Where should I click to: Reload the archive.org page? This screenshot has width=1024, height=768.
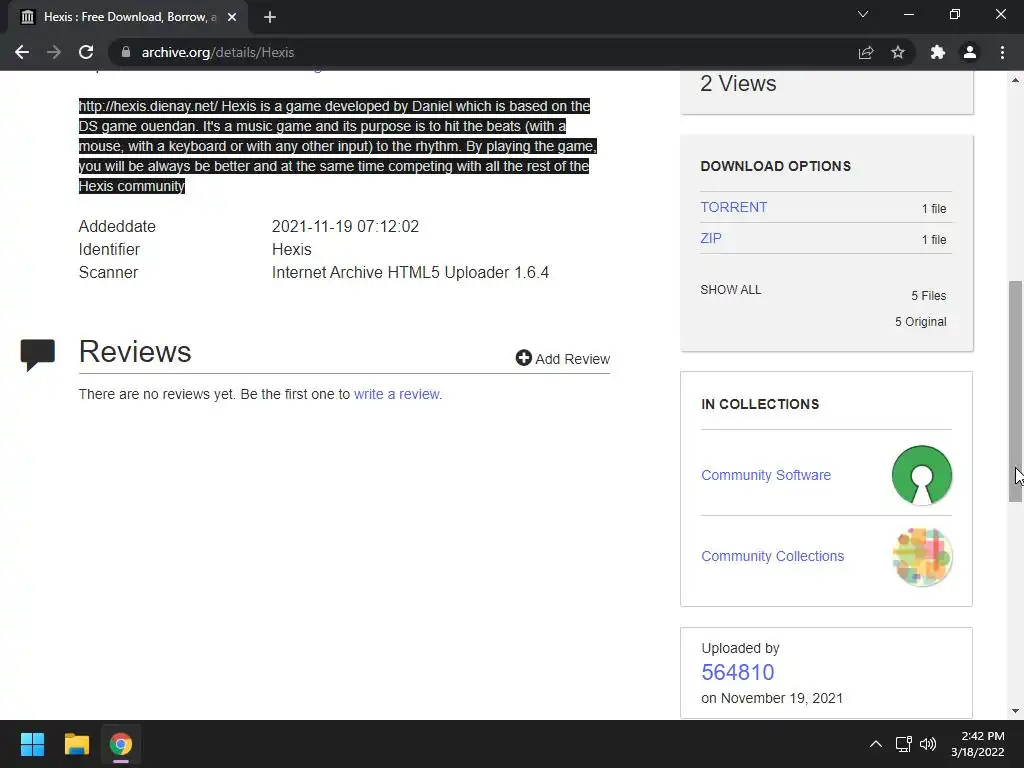[x=86, y=52]
